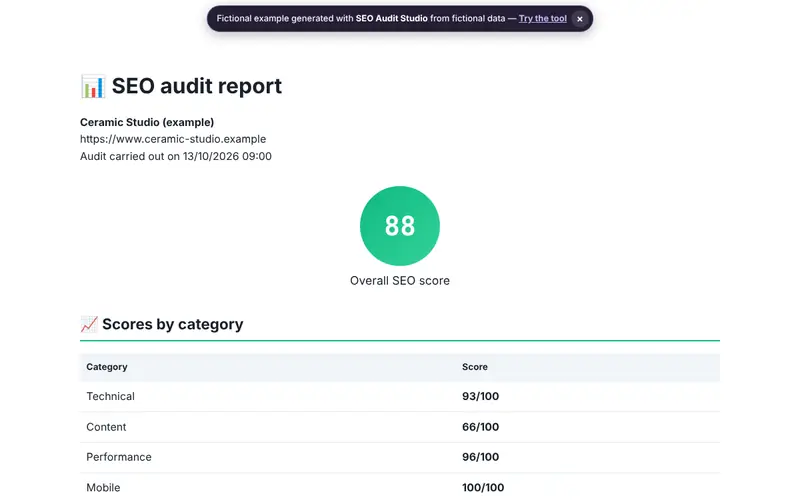Click the 'Ceramic Studio (example)' name
The image size is (800, 500).
pos(147,122)
